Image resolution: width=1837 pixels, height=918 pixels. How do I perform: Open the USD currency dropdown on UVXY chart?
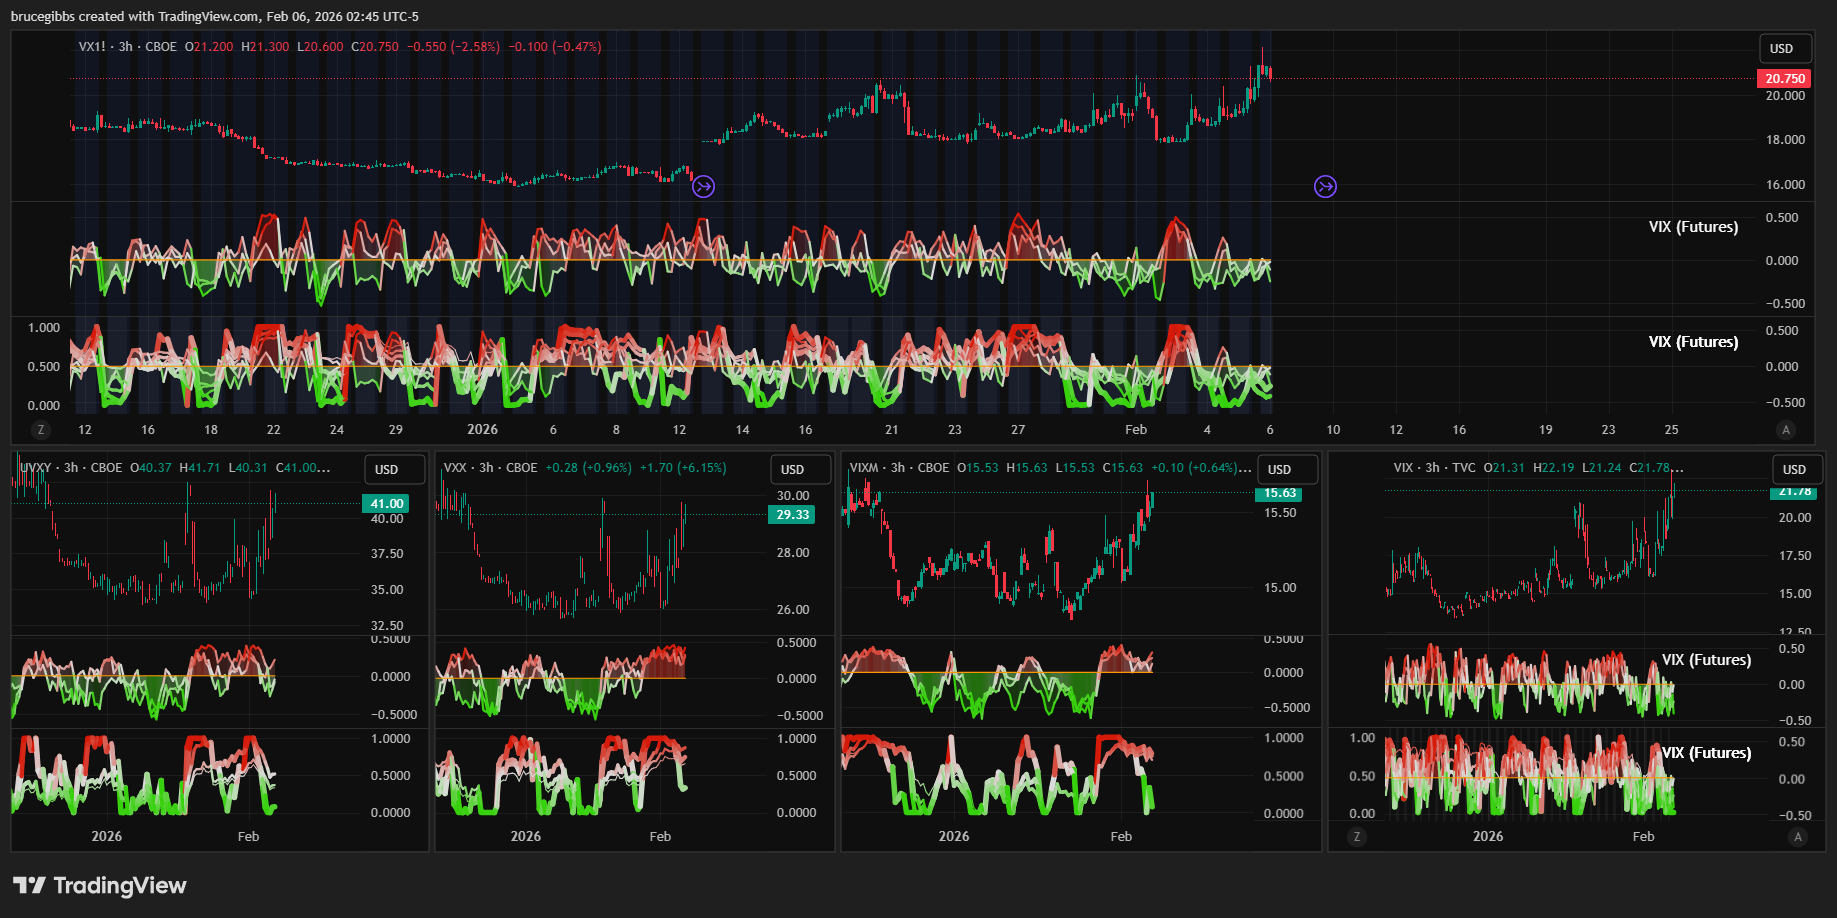pos(387,470)
